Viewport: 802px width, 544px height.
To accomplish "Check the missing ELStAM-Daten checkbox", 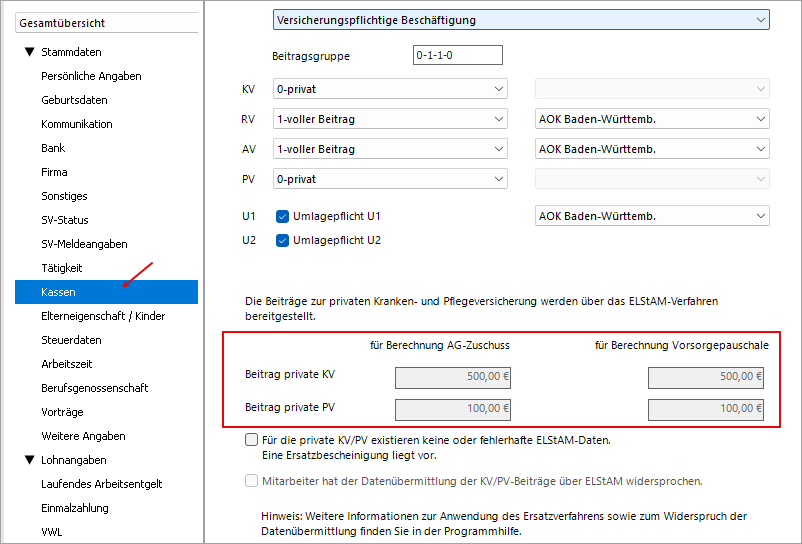I will coord(251,439).
